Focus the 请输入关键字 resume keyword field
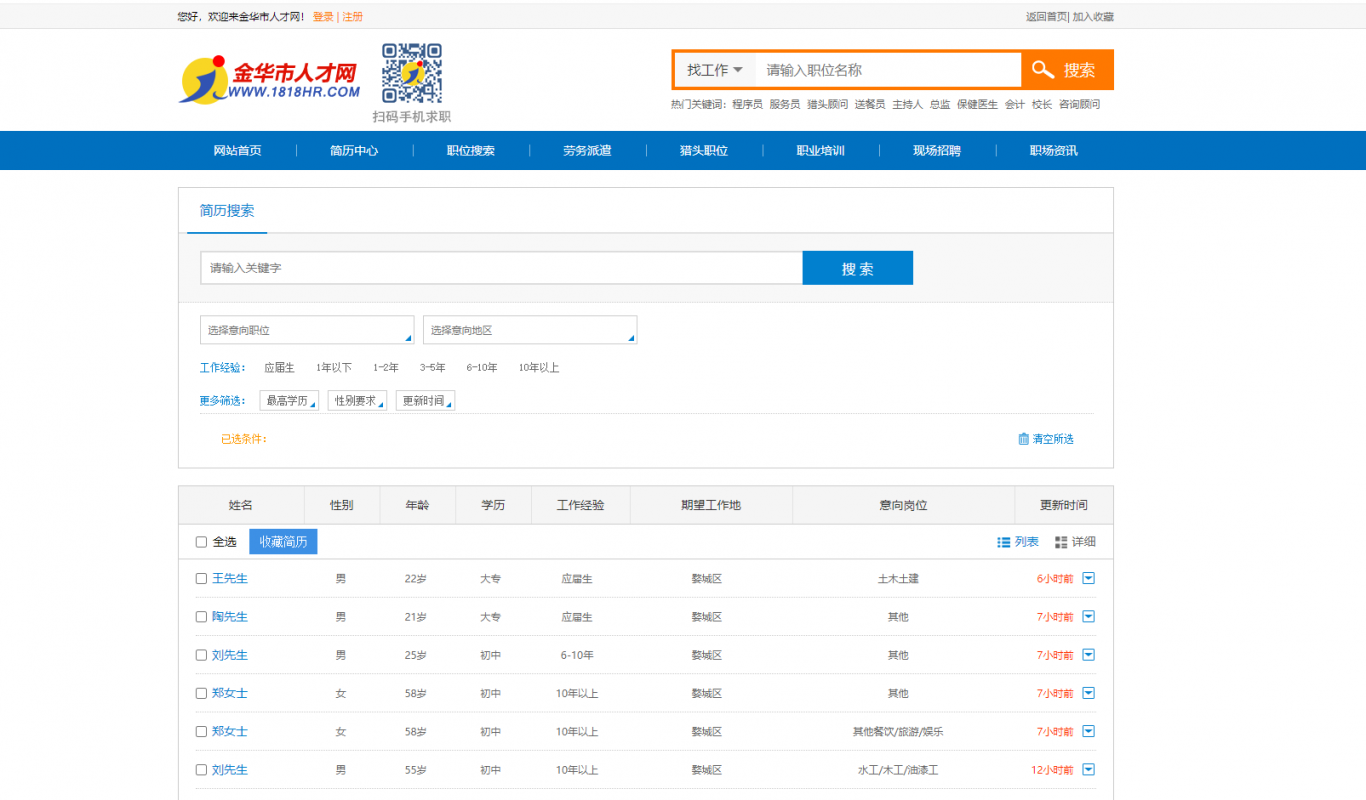The width and height of the screenshot is (1366, 800). pos(501,268)
